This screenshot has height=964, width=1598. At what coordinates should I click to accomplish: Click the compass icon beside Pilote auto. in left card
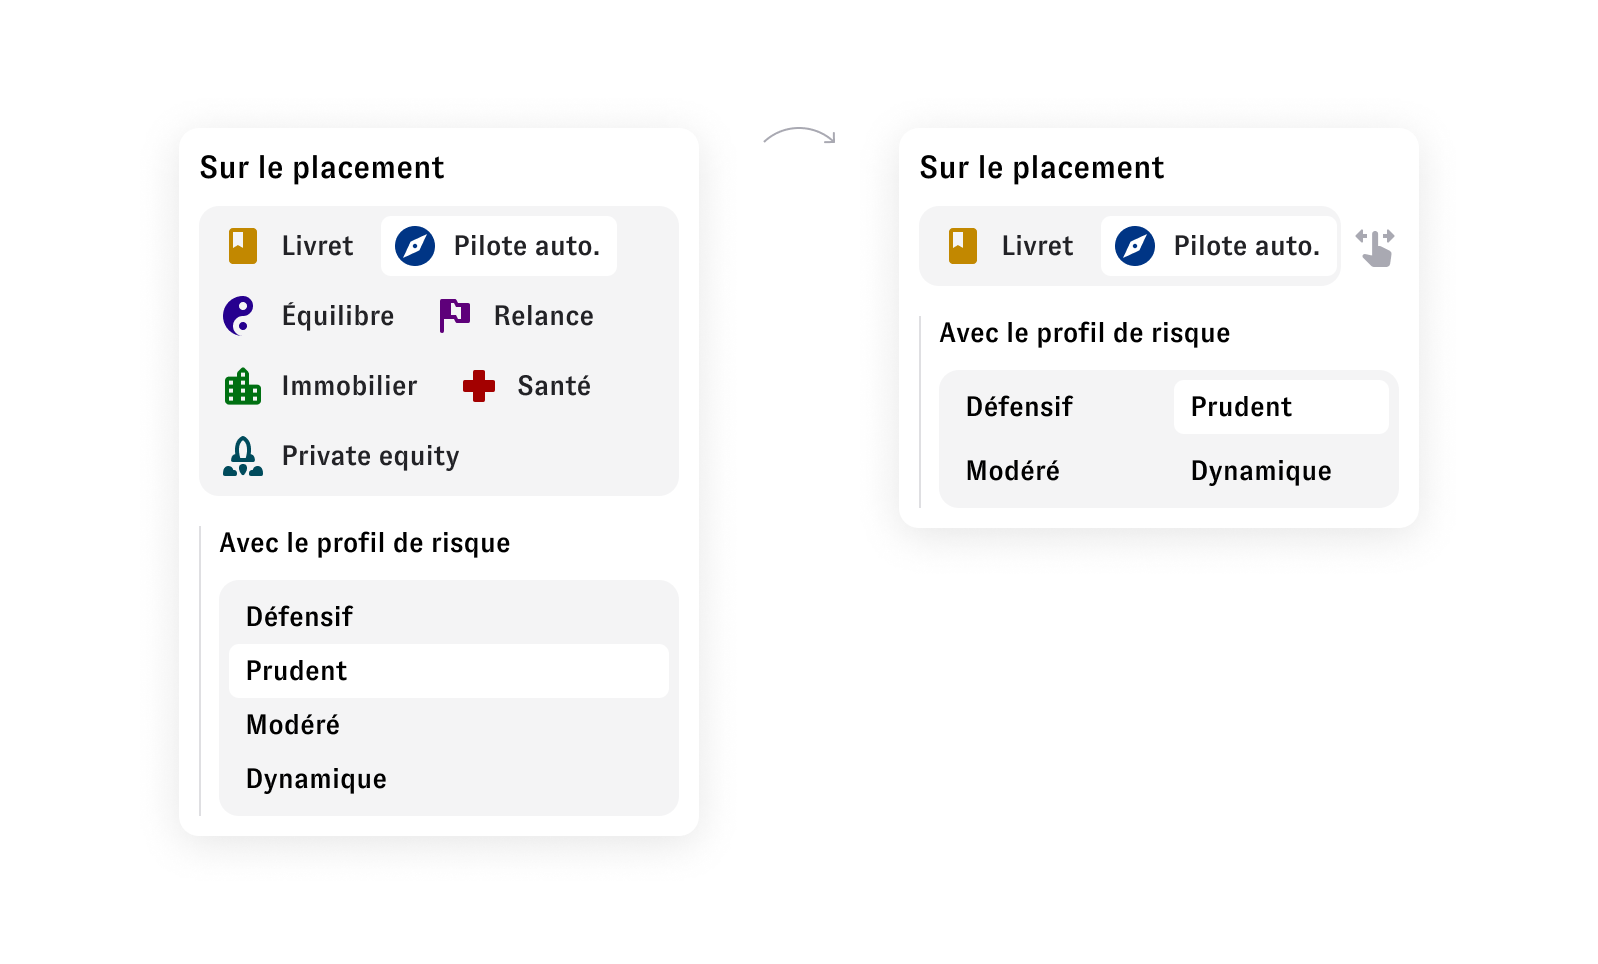(x=415, y=246)
